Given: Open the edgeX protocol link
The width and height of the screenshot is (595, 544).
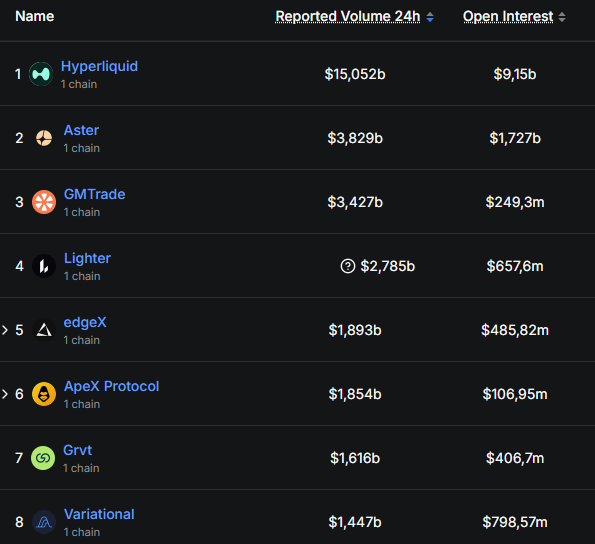Looking at the screenshot, I should 85,322.
